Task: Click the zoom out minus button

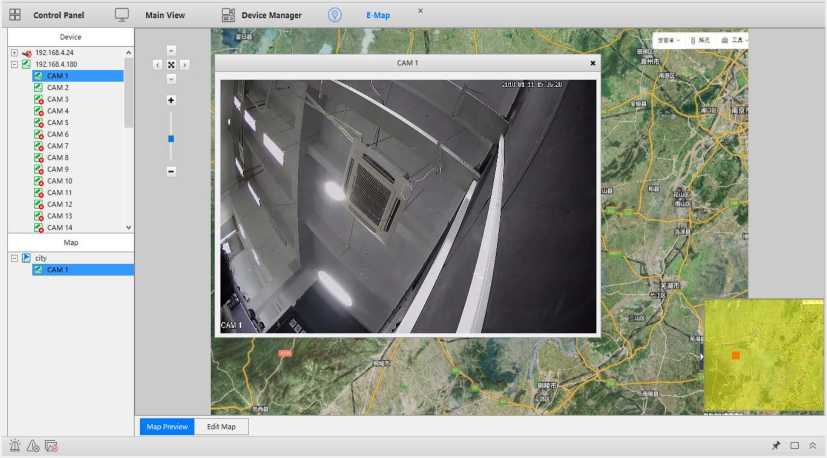Action: pyautogui.click(x=171, y=171)
